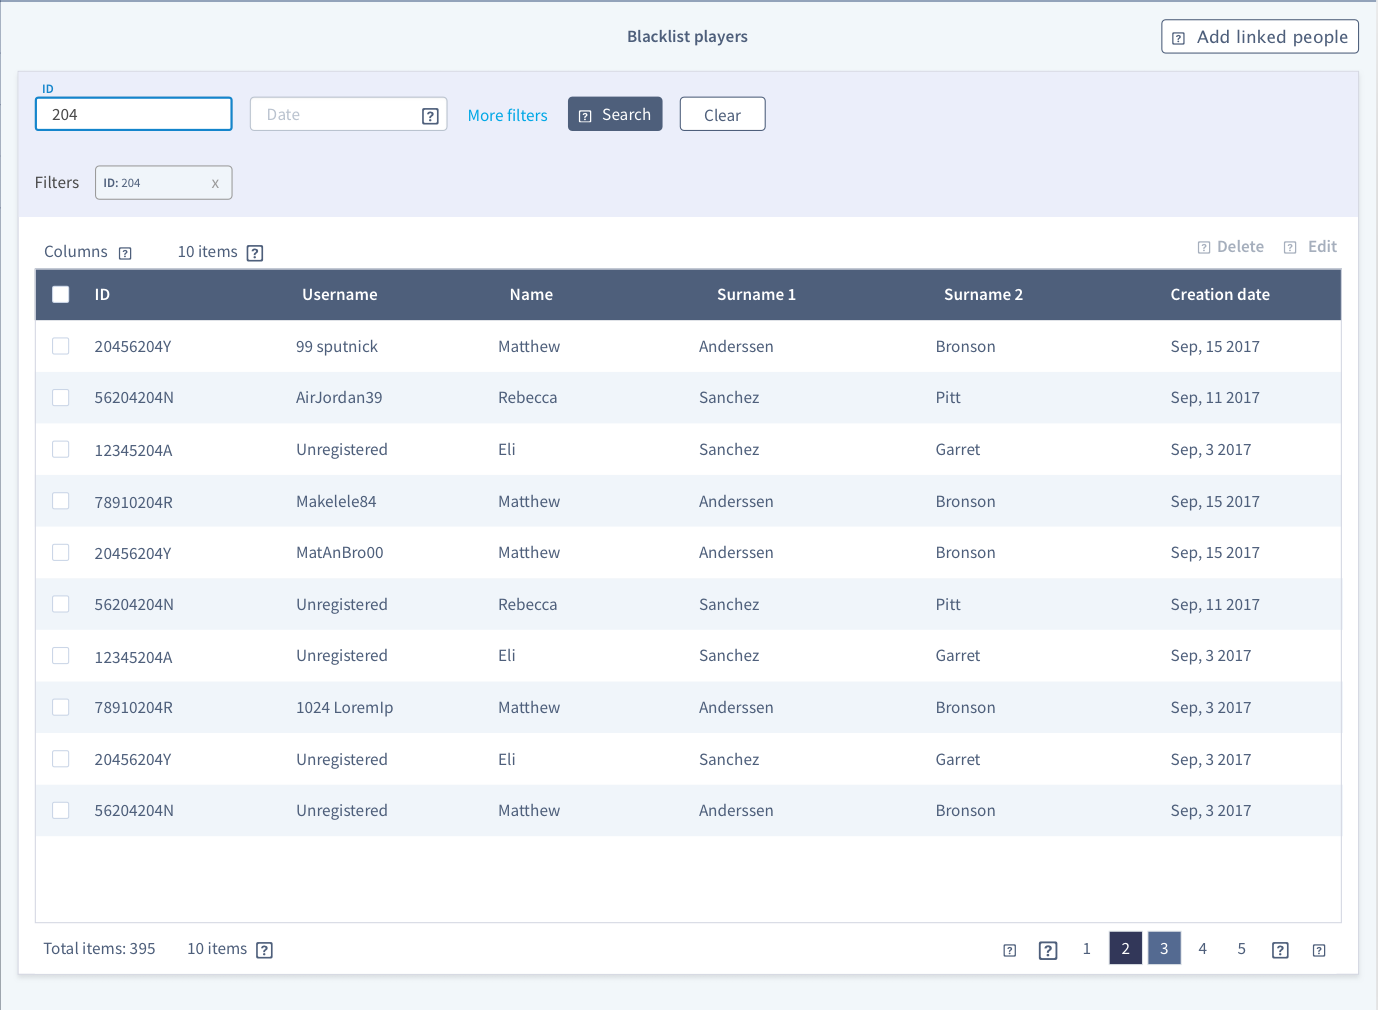Sort table by ID column header
This screenshot has width=1378, height=1010.
tap(102, 295)
